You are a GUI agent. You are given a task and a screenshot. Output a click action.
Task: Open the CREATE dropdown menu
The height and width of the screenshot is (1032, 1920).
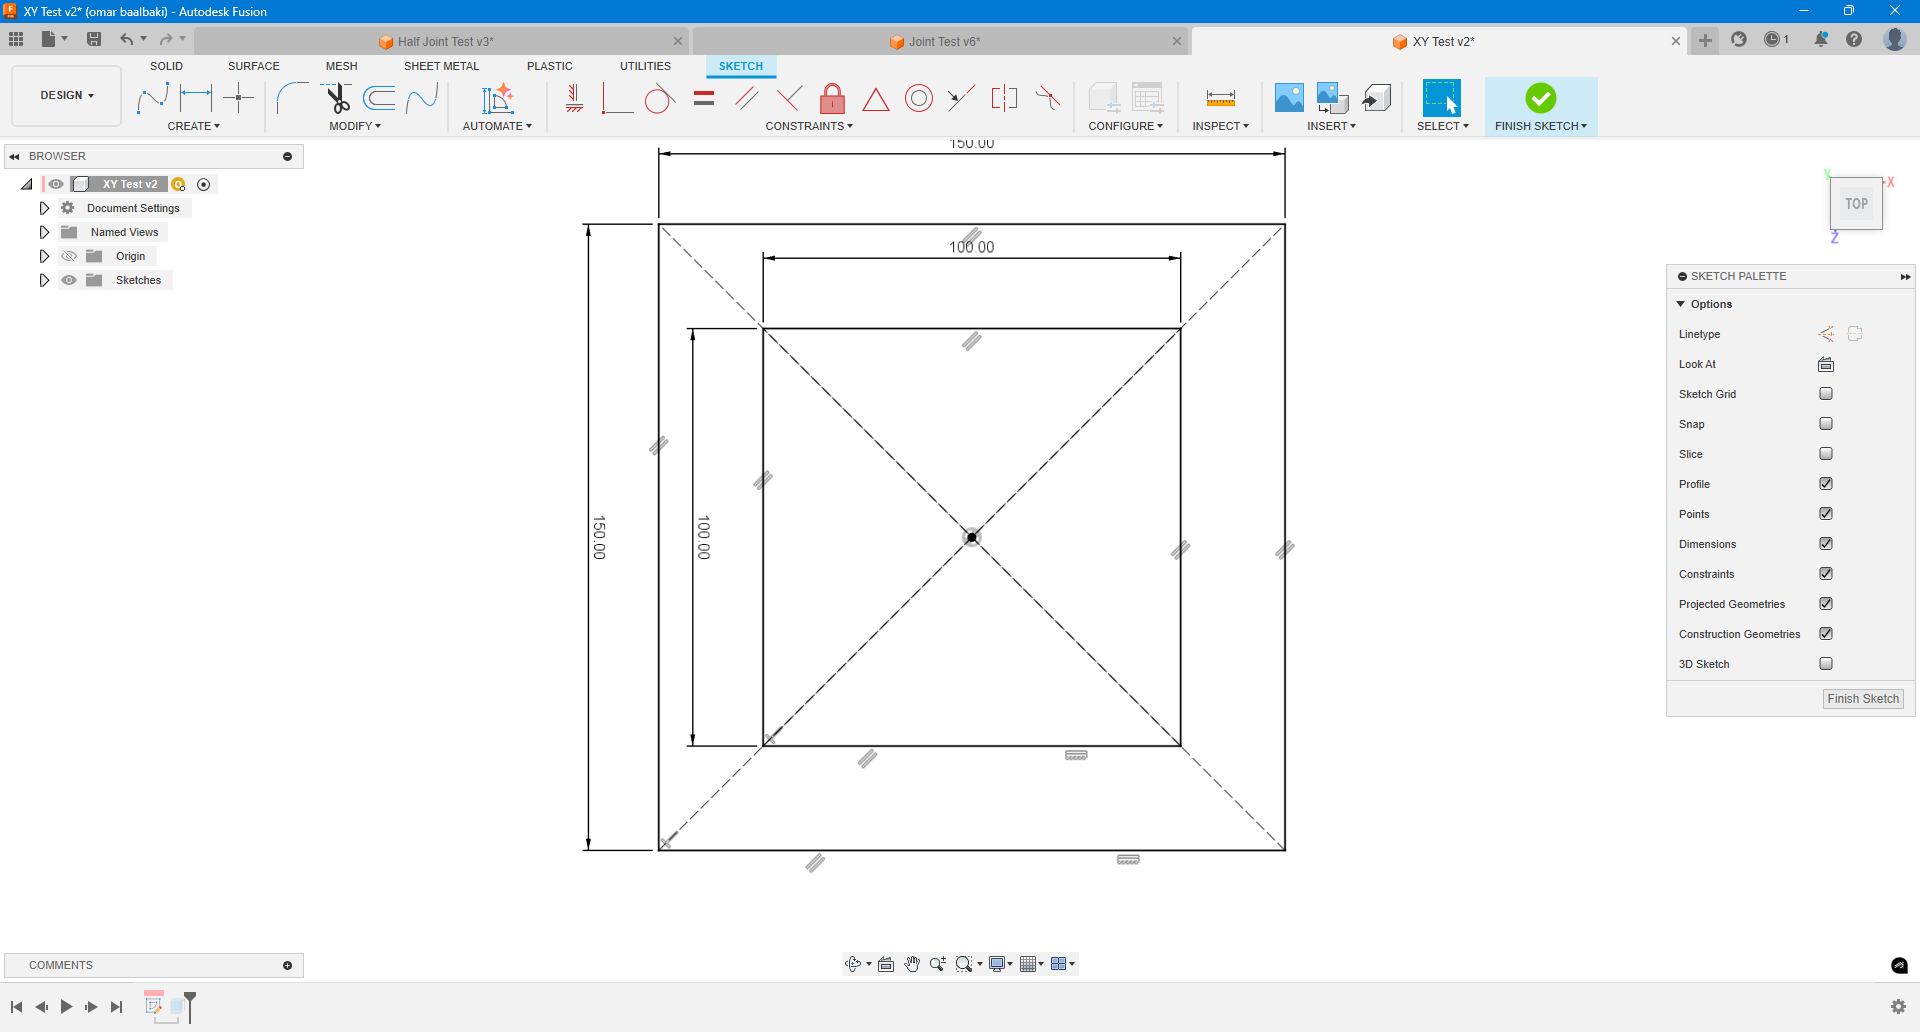tap(194, 126)
